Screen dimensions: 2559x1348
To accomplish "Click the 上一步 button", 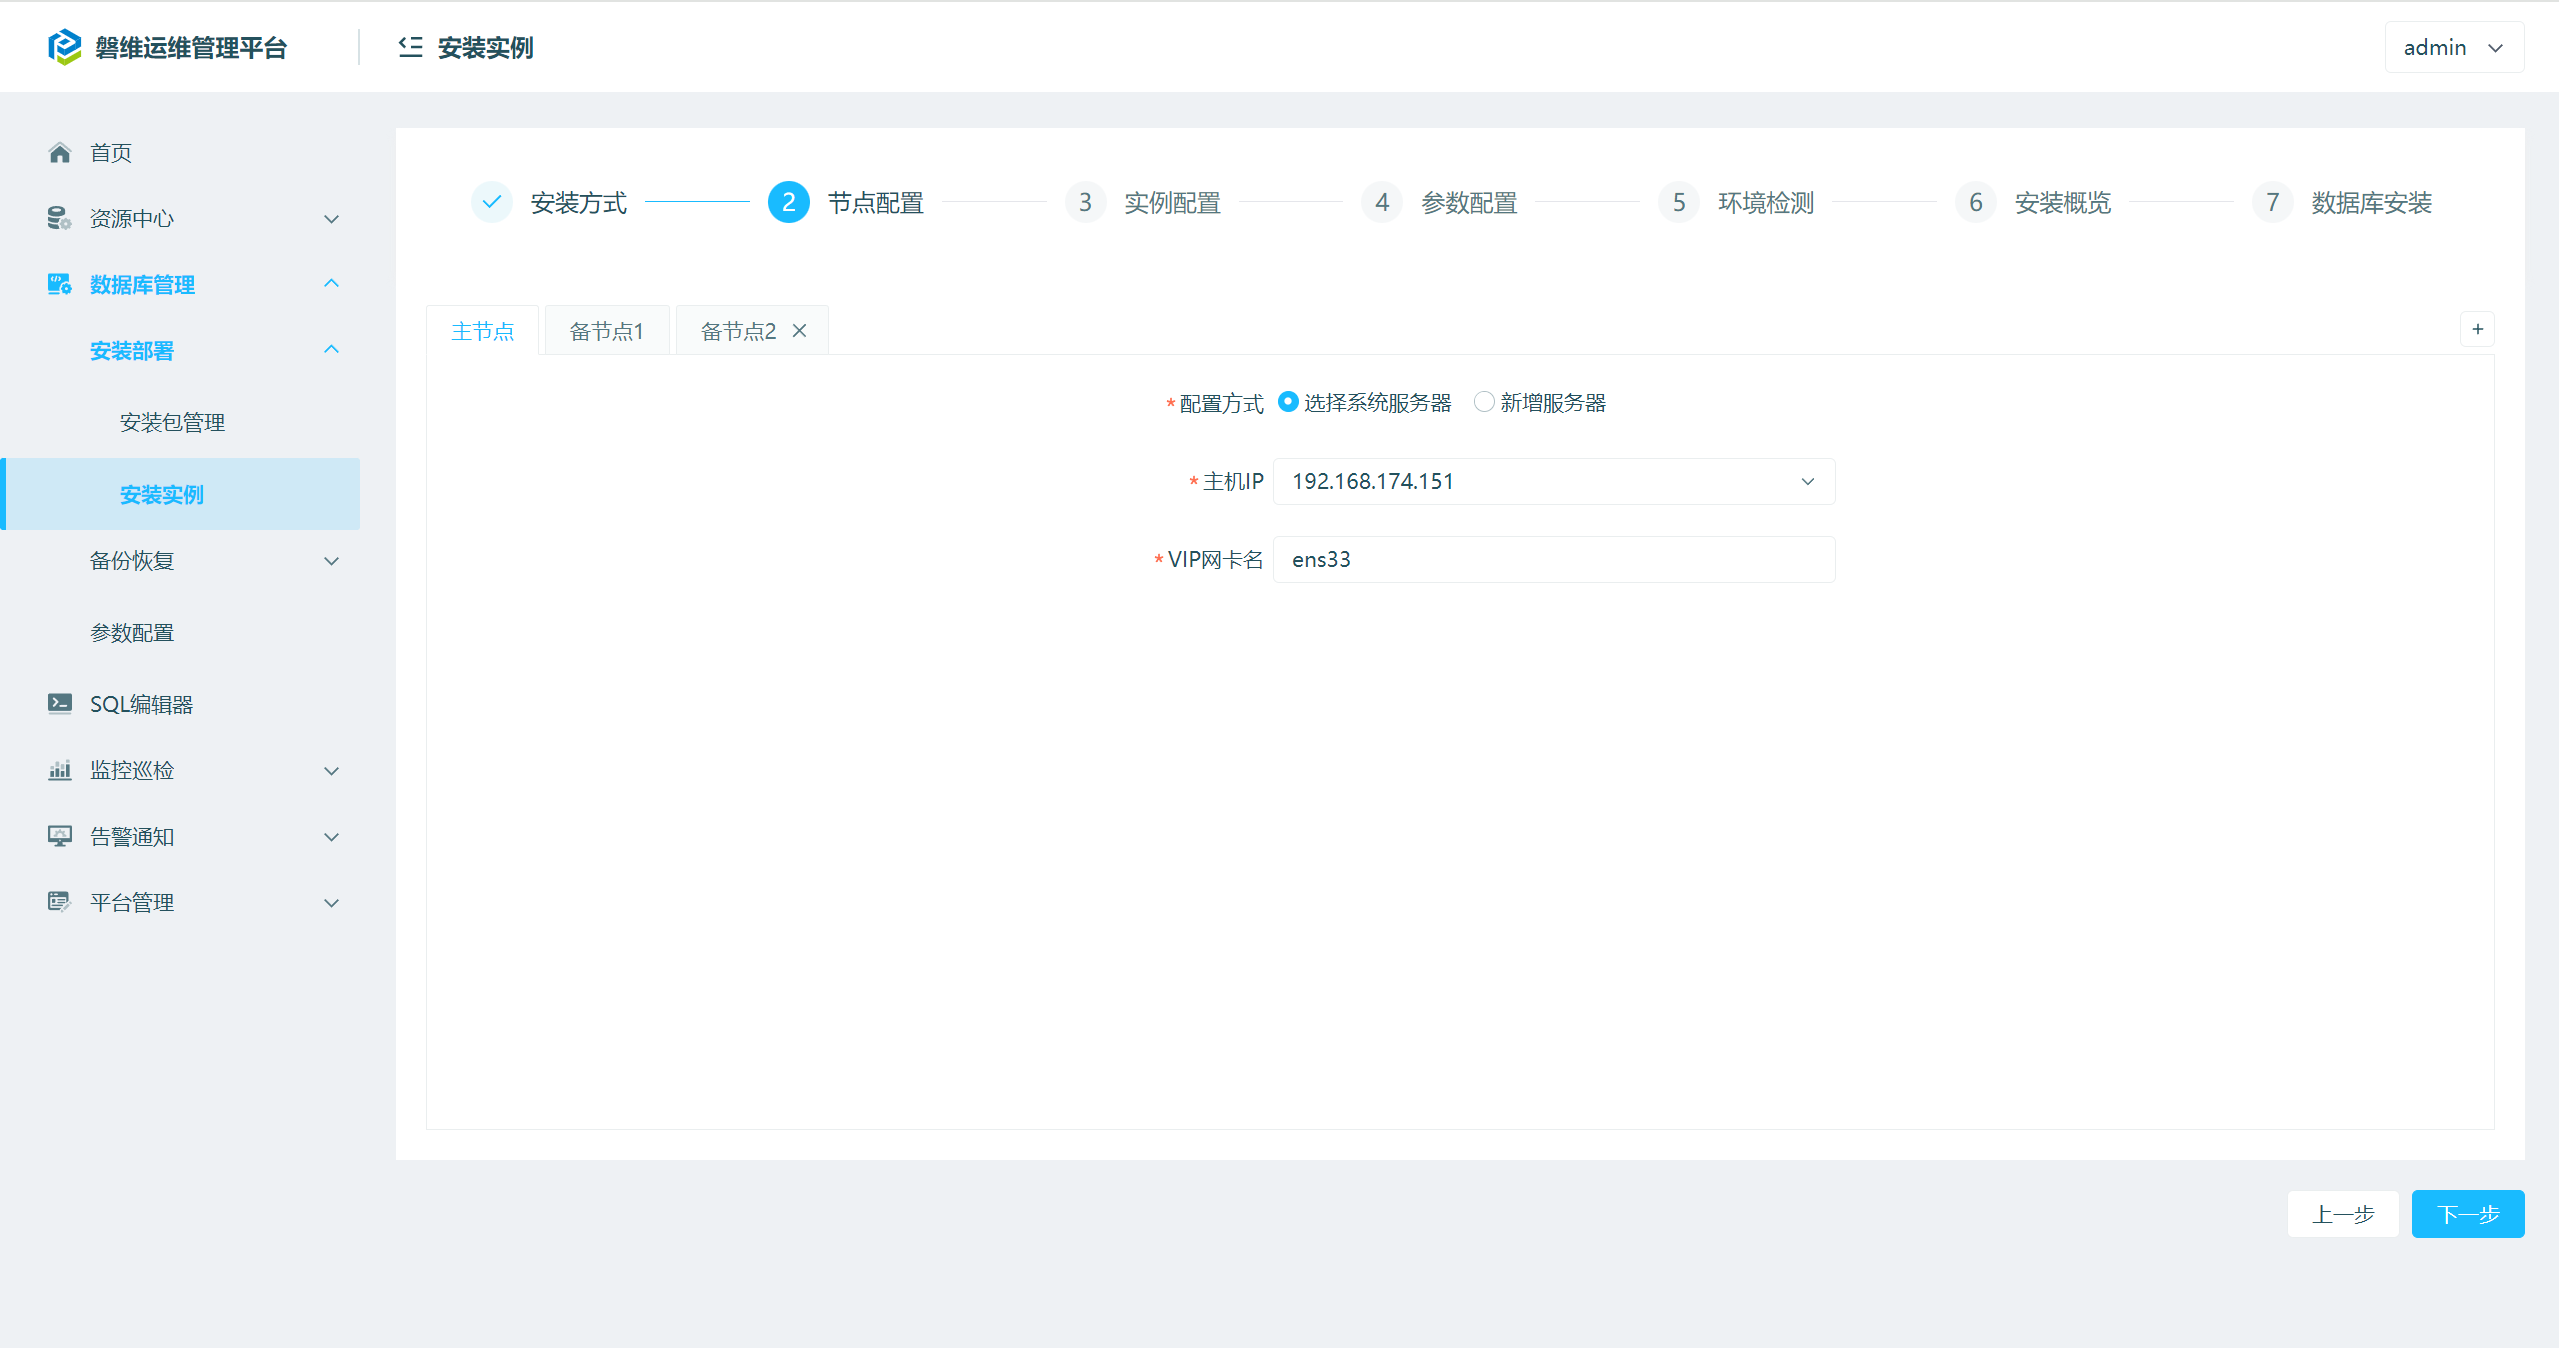I will coord(2342,1214).
